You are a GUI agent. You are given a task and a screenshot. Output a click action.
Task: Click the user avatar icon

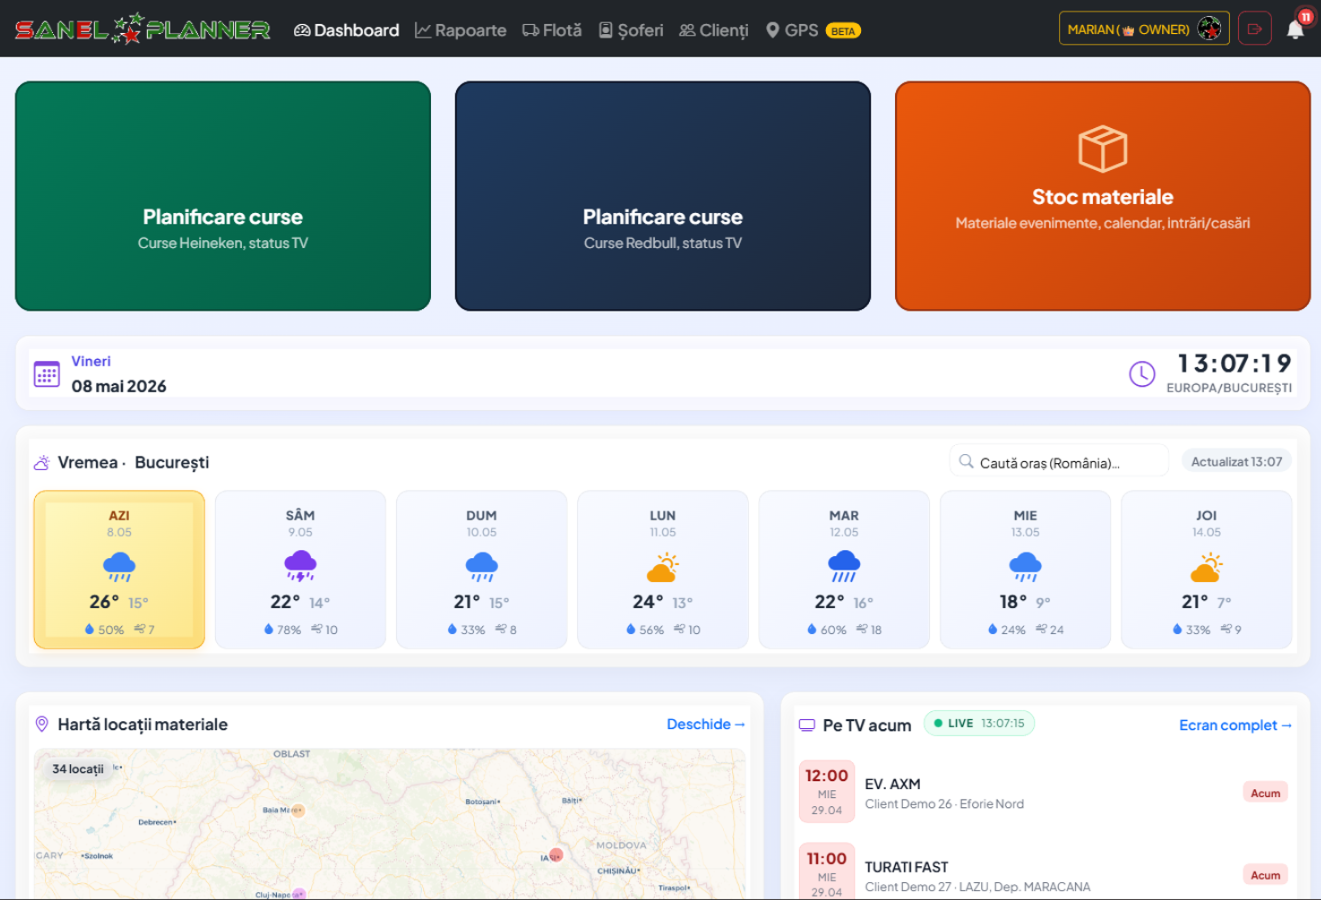1209,29
